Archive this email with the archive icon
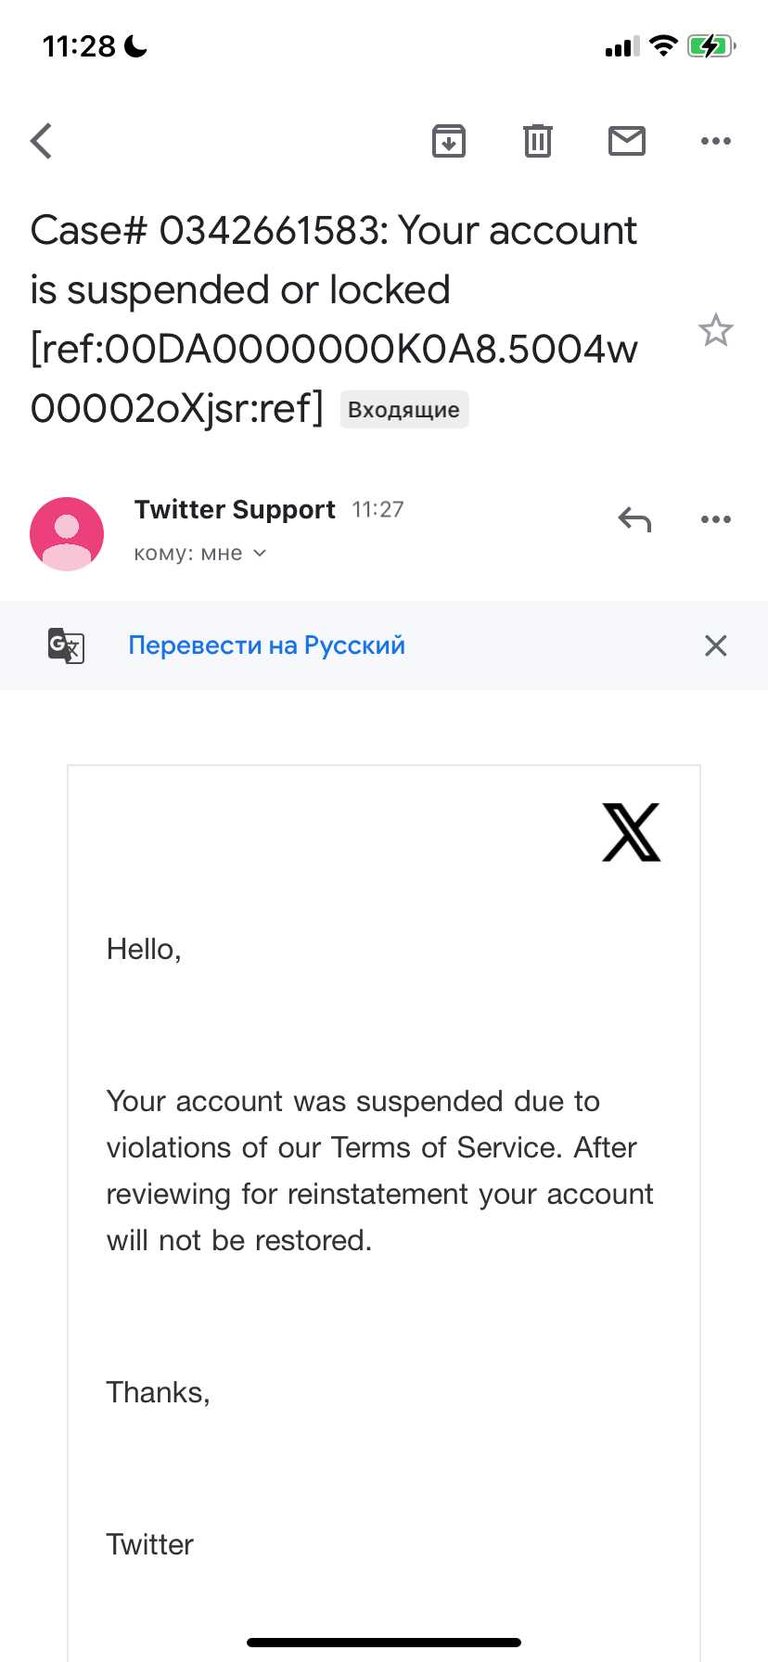Viewport: 768px width, 1662px height. (449, 141)
